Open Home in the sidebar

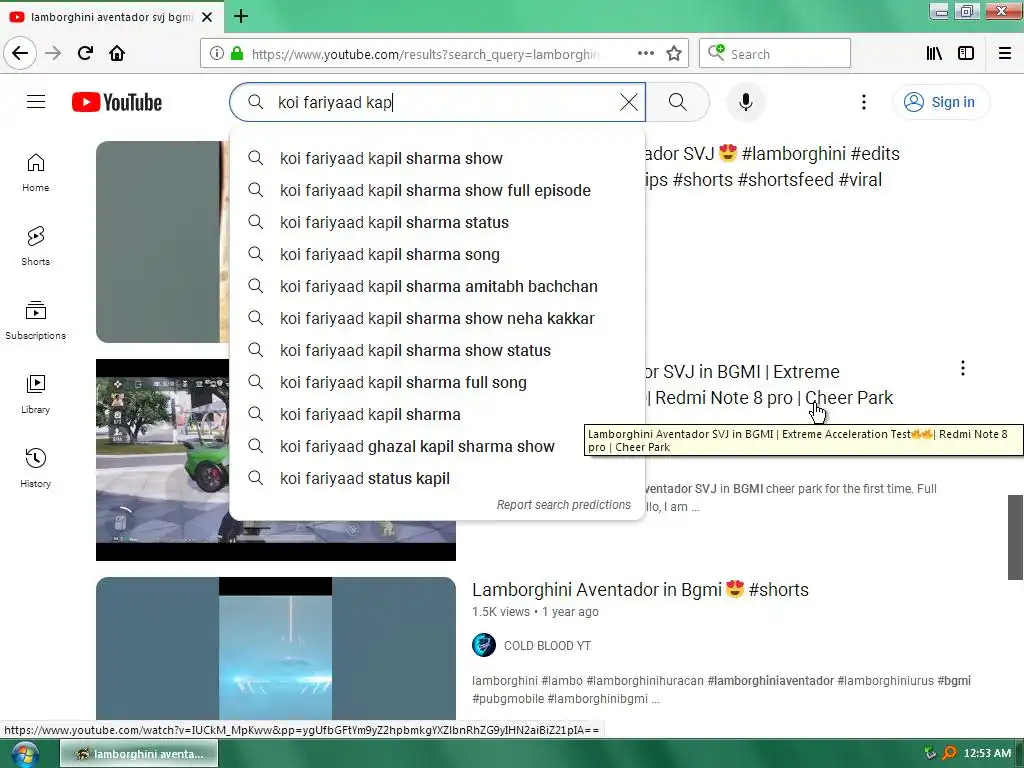(x=35, y=172)
